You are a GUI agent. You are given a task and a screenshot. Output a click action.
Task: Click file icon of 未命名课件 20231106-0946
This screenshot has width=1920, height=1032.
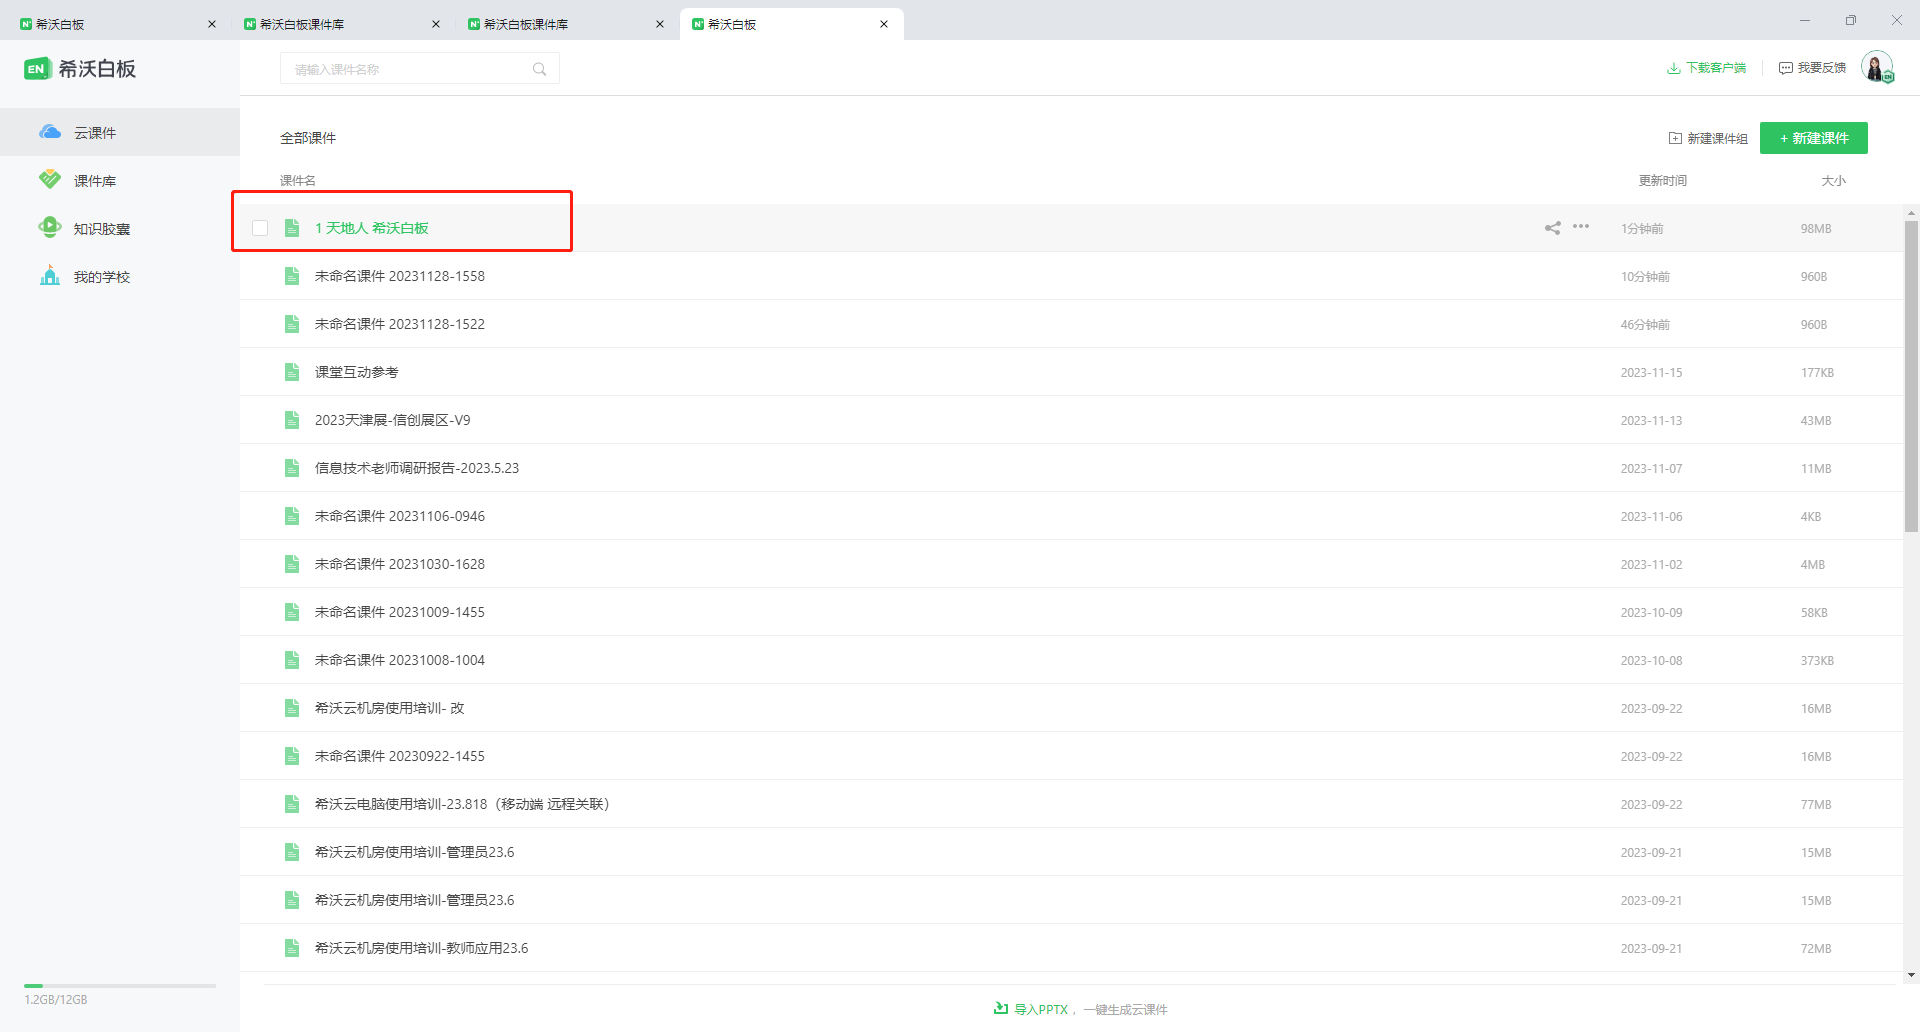tap(292, 516)
